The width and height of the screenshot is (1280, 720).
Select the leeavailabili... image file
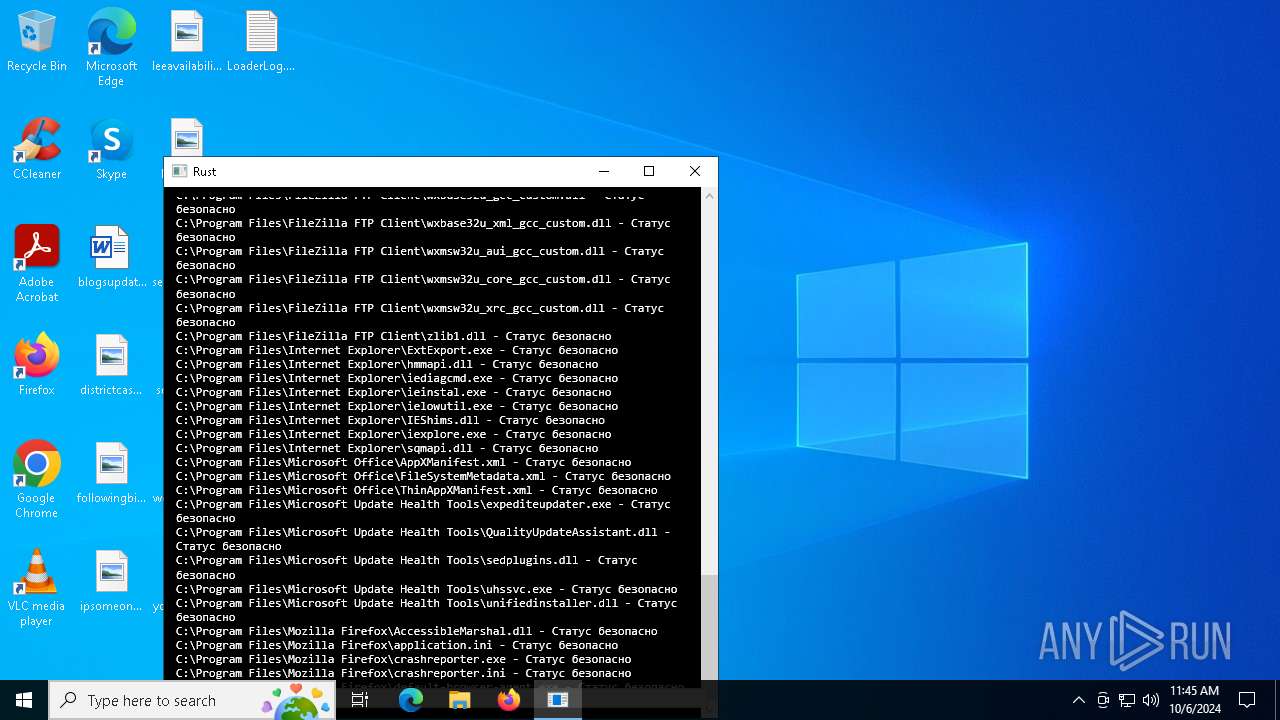(187, 42)
